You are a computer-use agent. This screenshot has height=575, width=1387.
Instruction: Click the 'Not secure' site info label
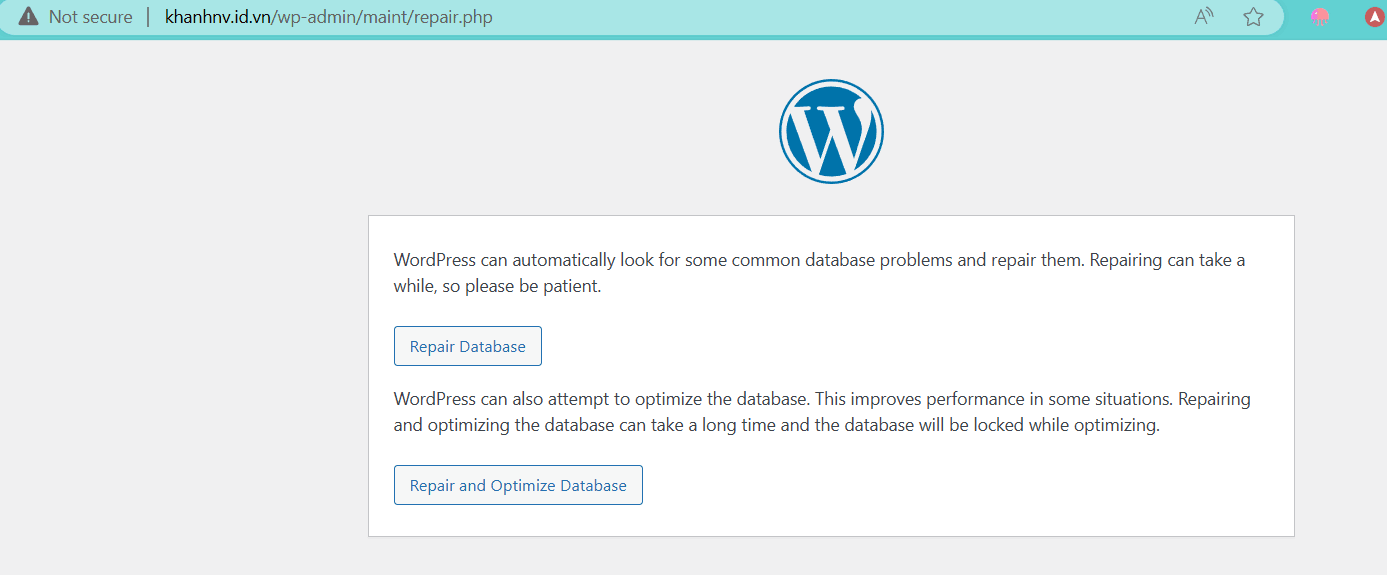(90, 17)
